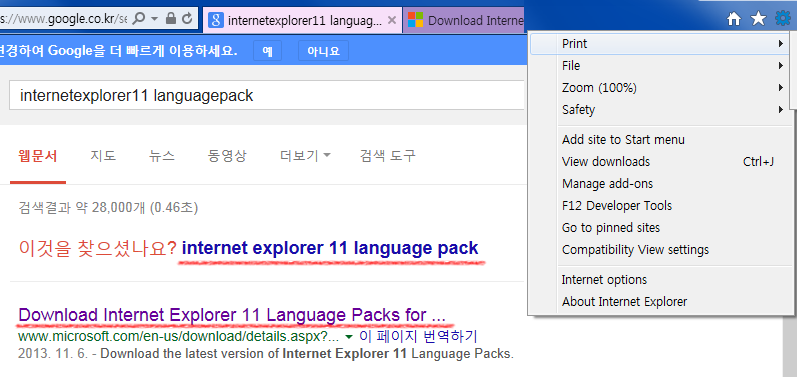Close the internetexplorer11 languagepack tab
The height and width of the screenshot is (377, 797).
391,20
